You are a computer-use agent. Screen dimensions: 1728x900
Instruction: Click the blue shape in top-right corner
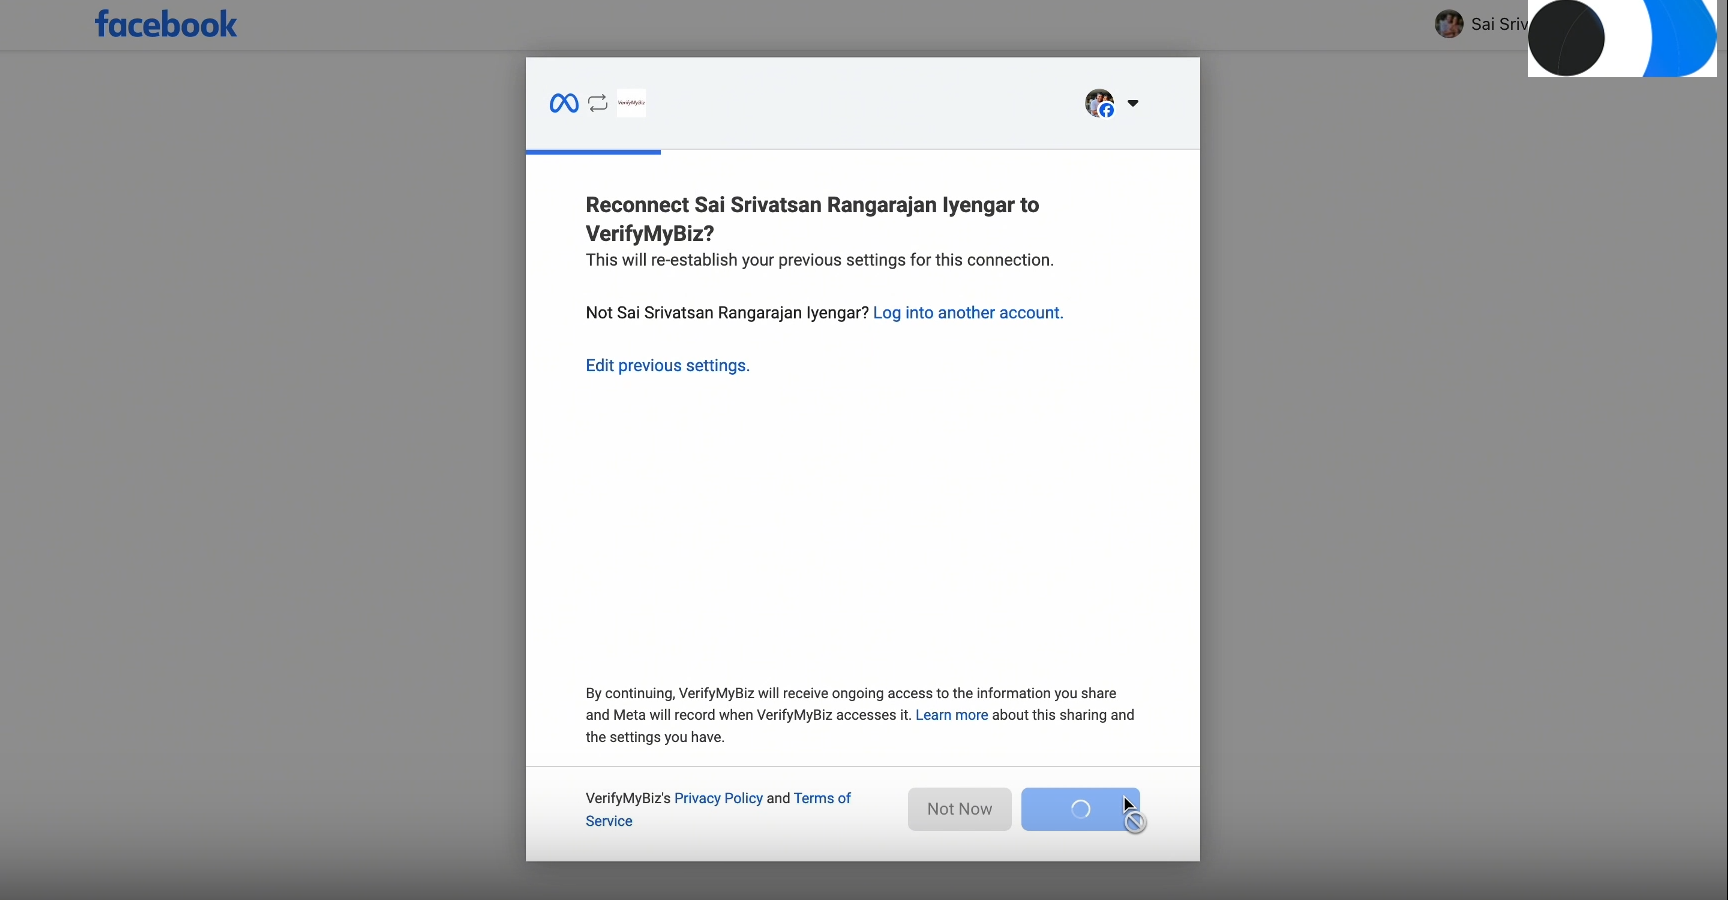coord(1685,38)
